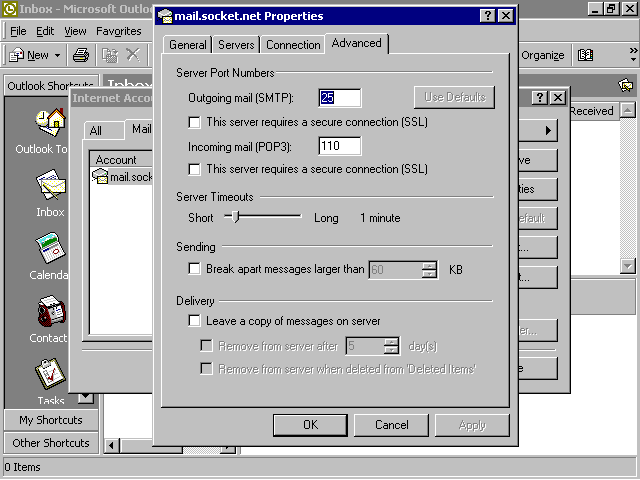
Task: Toggle Remove from server after days
Action: tap(207, 346)
